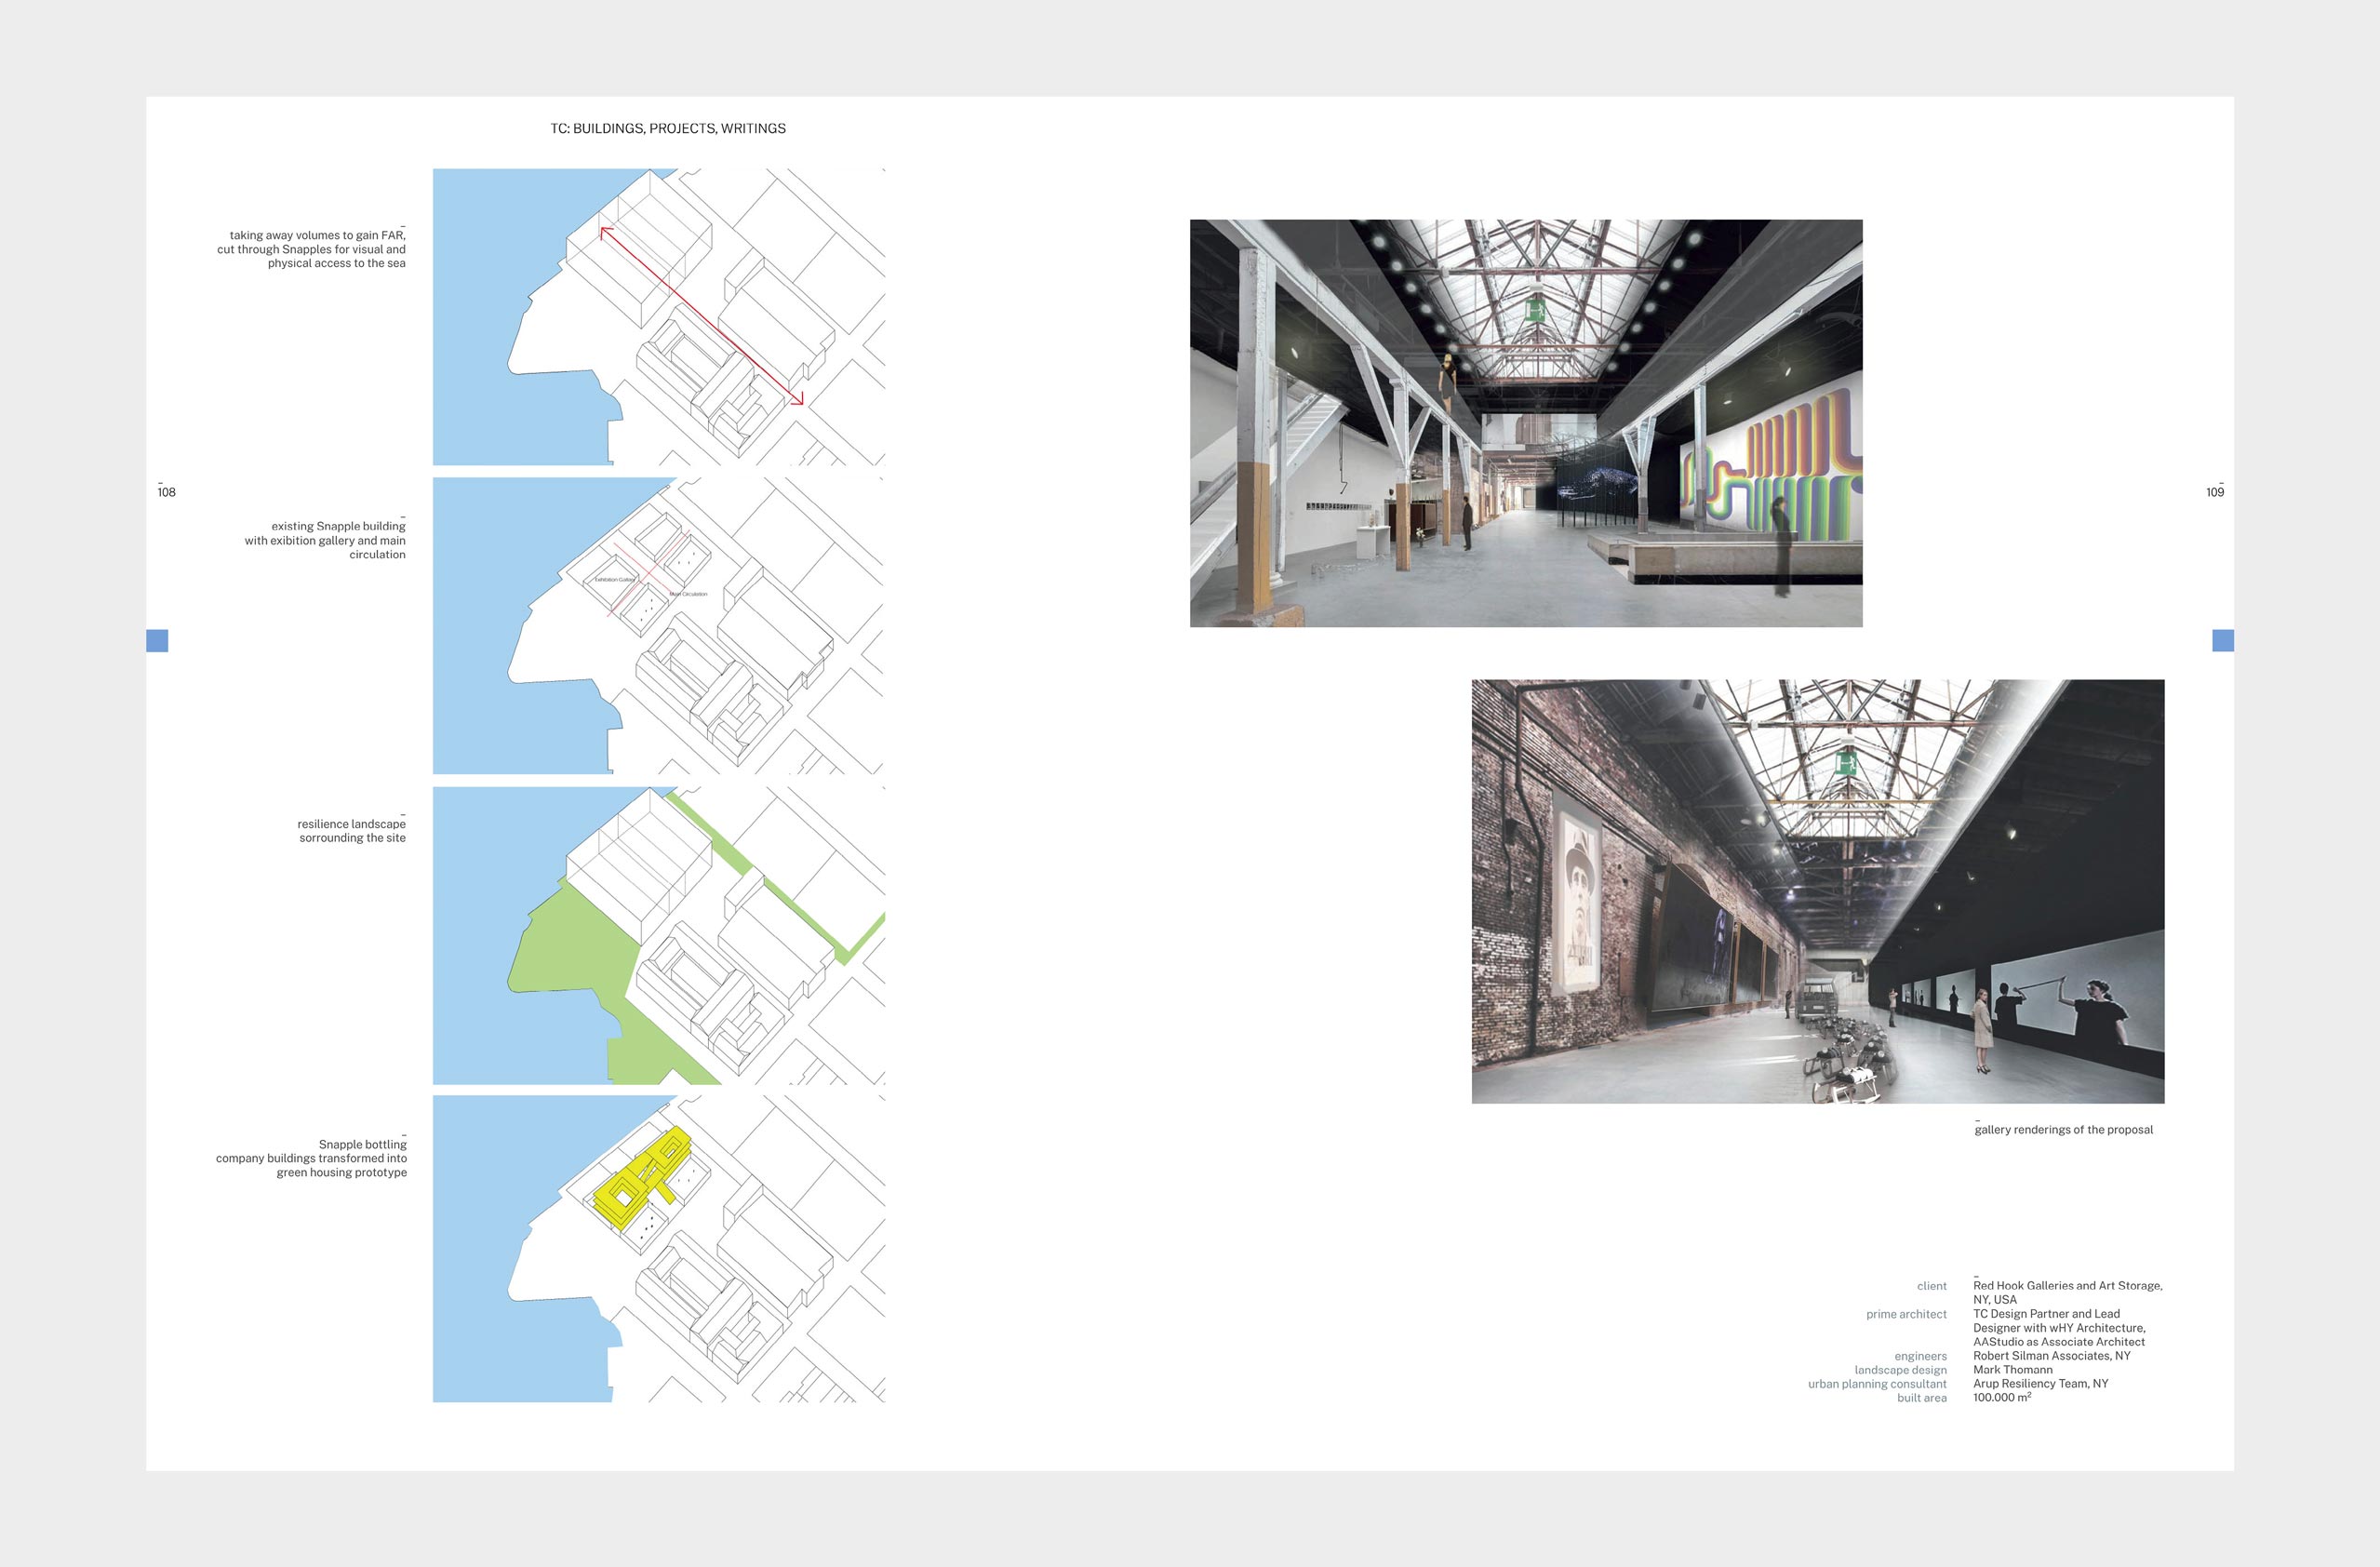Click the gallery rendering with colorful striped mural

coord(1525,423)
